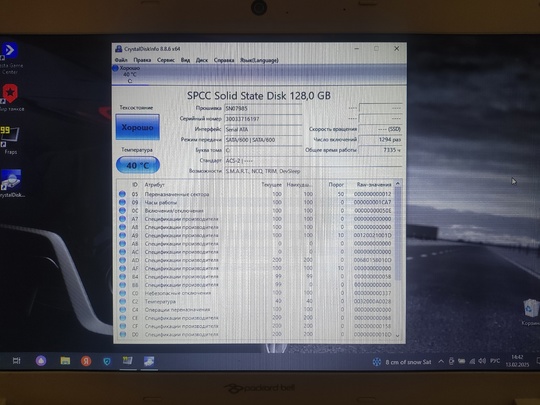Open the CrystalDiskInfo desktop shortcut
Screen dimensions: 540x405
pos(12,183)
